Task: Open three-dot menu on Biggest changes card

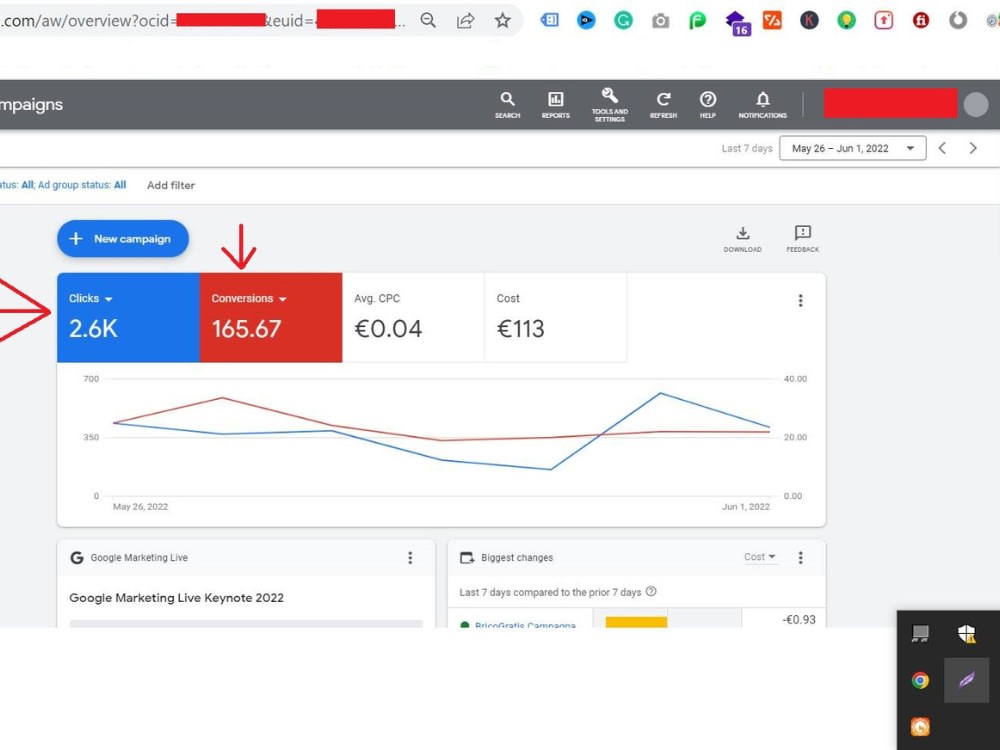Action: (800, 557)
